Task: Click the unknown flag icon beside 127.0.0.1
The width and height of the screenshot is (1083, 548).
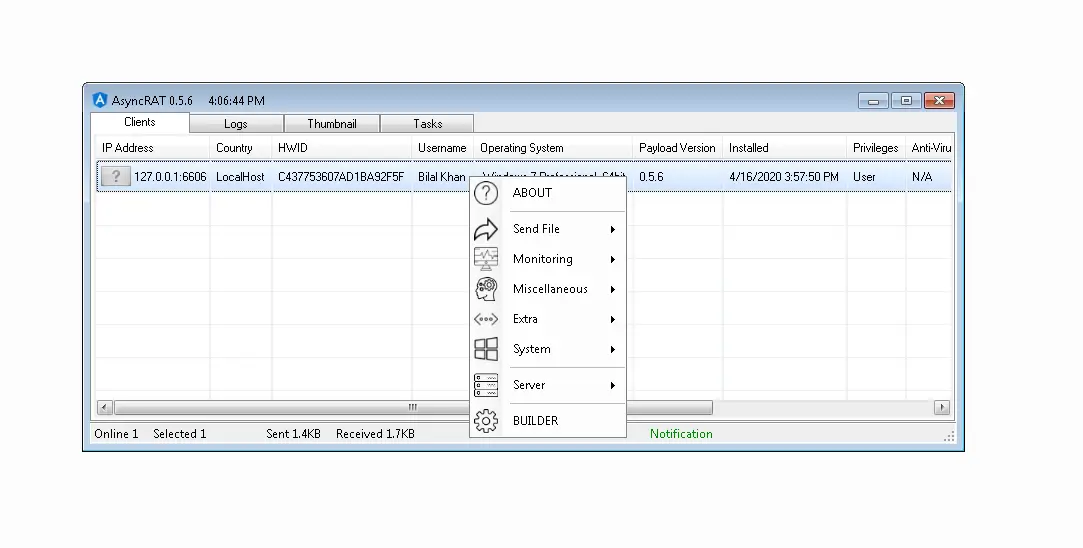Action: pos(115,176)
